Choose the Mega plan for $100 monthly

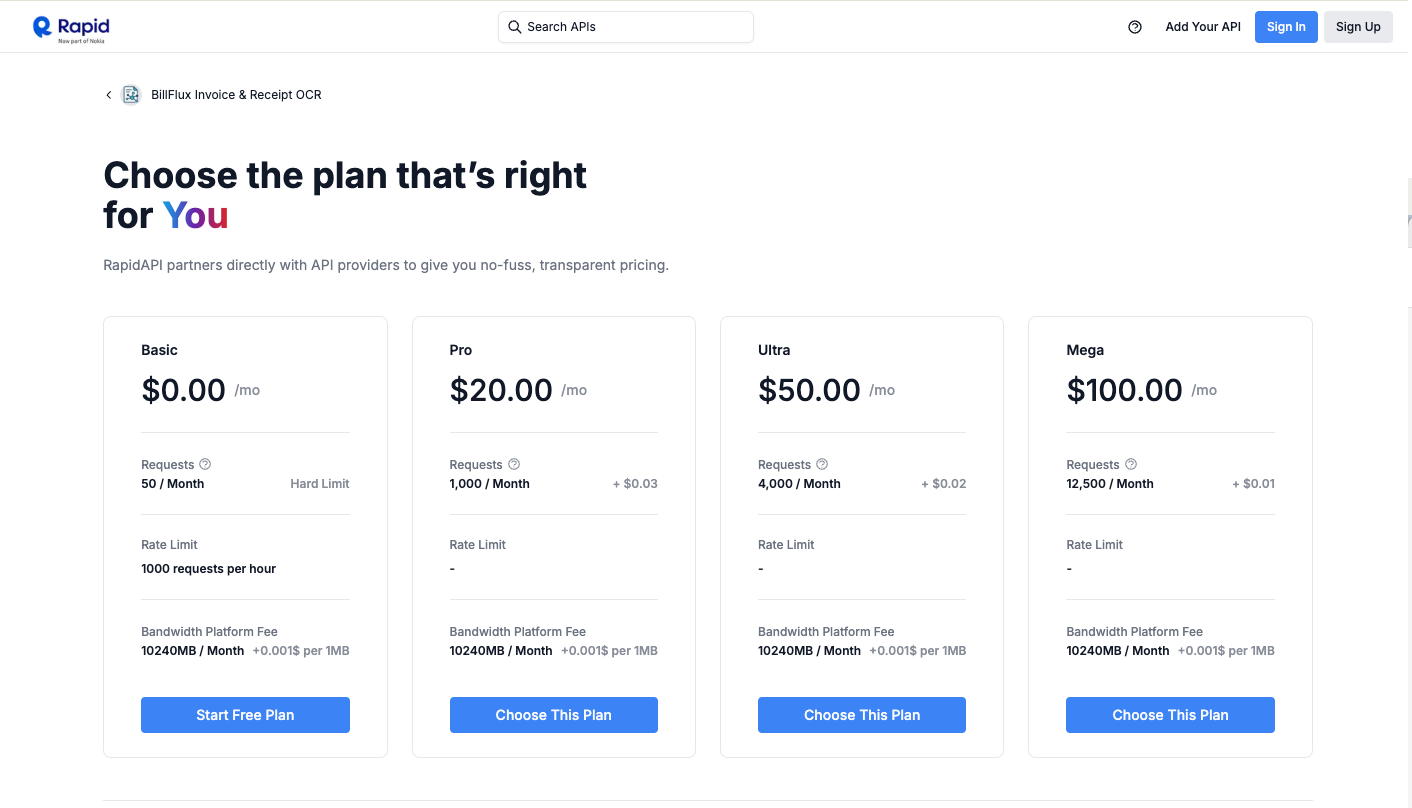1170,715
